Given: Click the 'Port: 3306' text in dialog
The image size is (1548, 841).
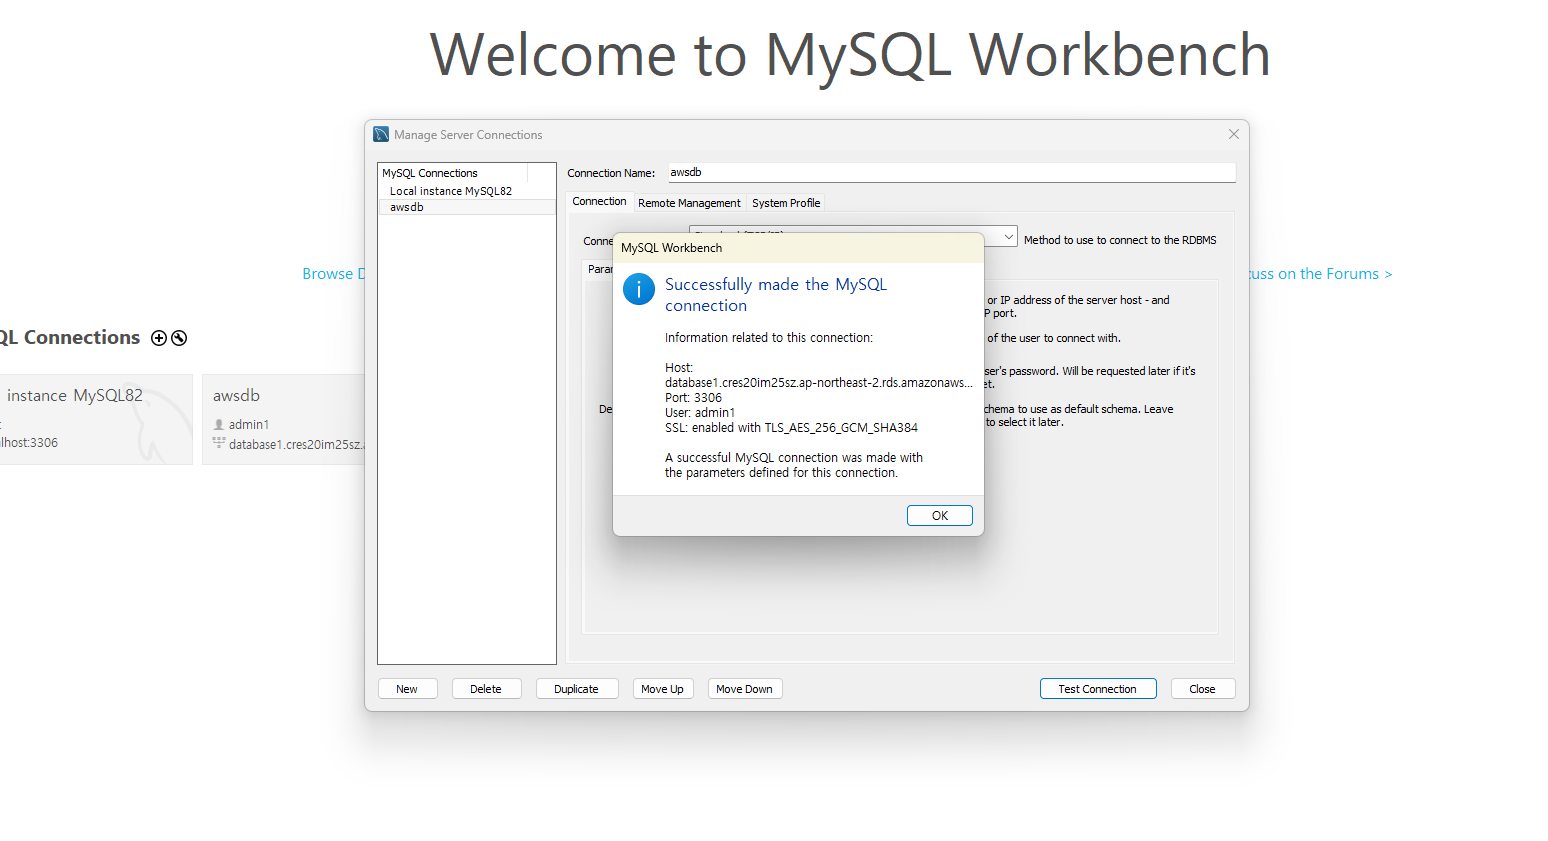Looking at the screenshot, I should pos(693,398).
